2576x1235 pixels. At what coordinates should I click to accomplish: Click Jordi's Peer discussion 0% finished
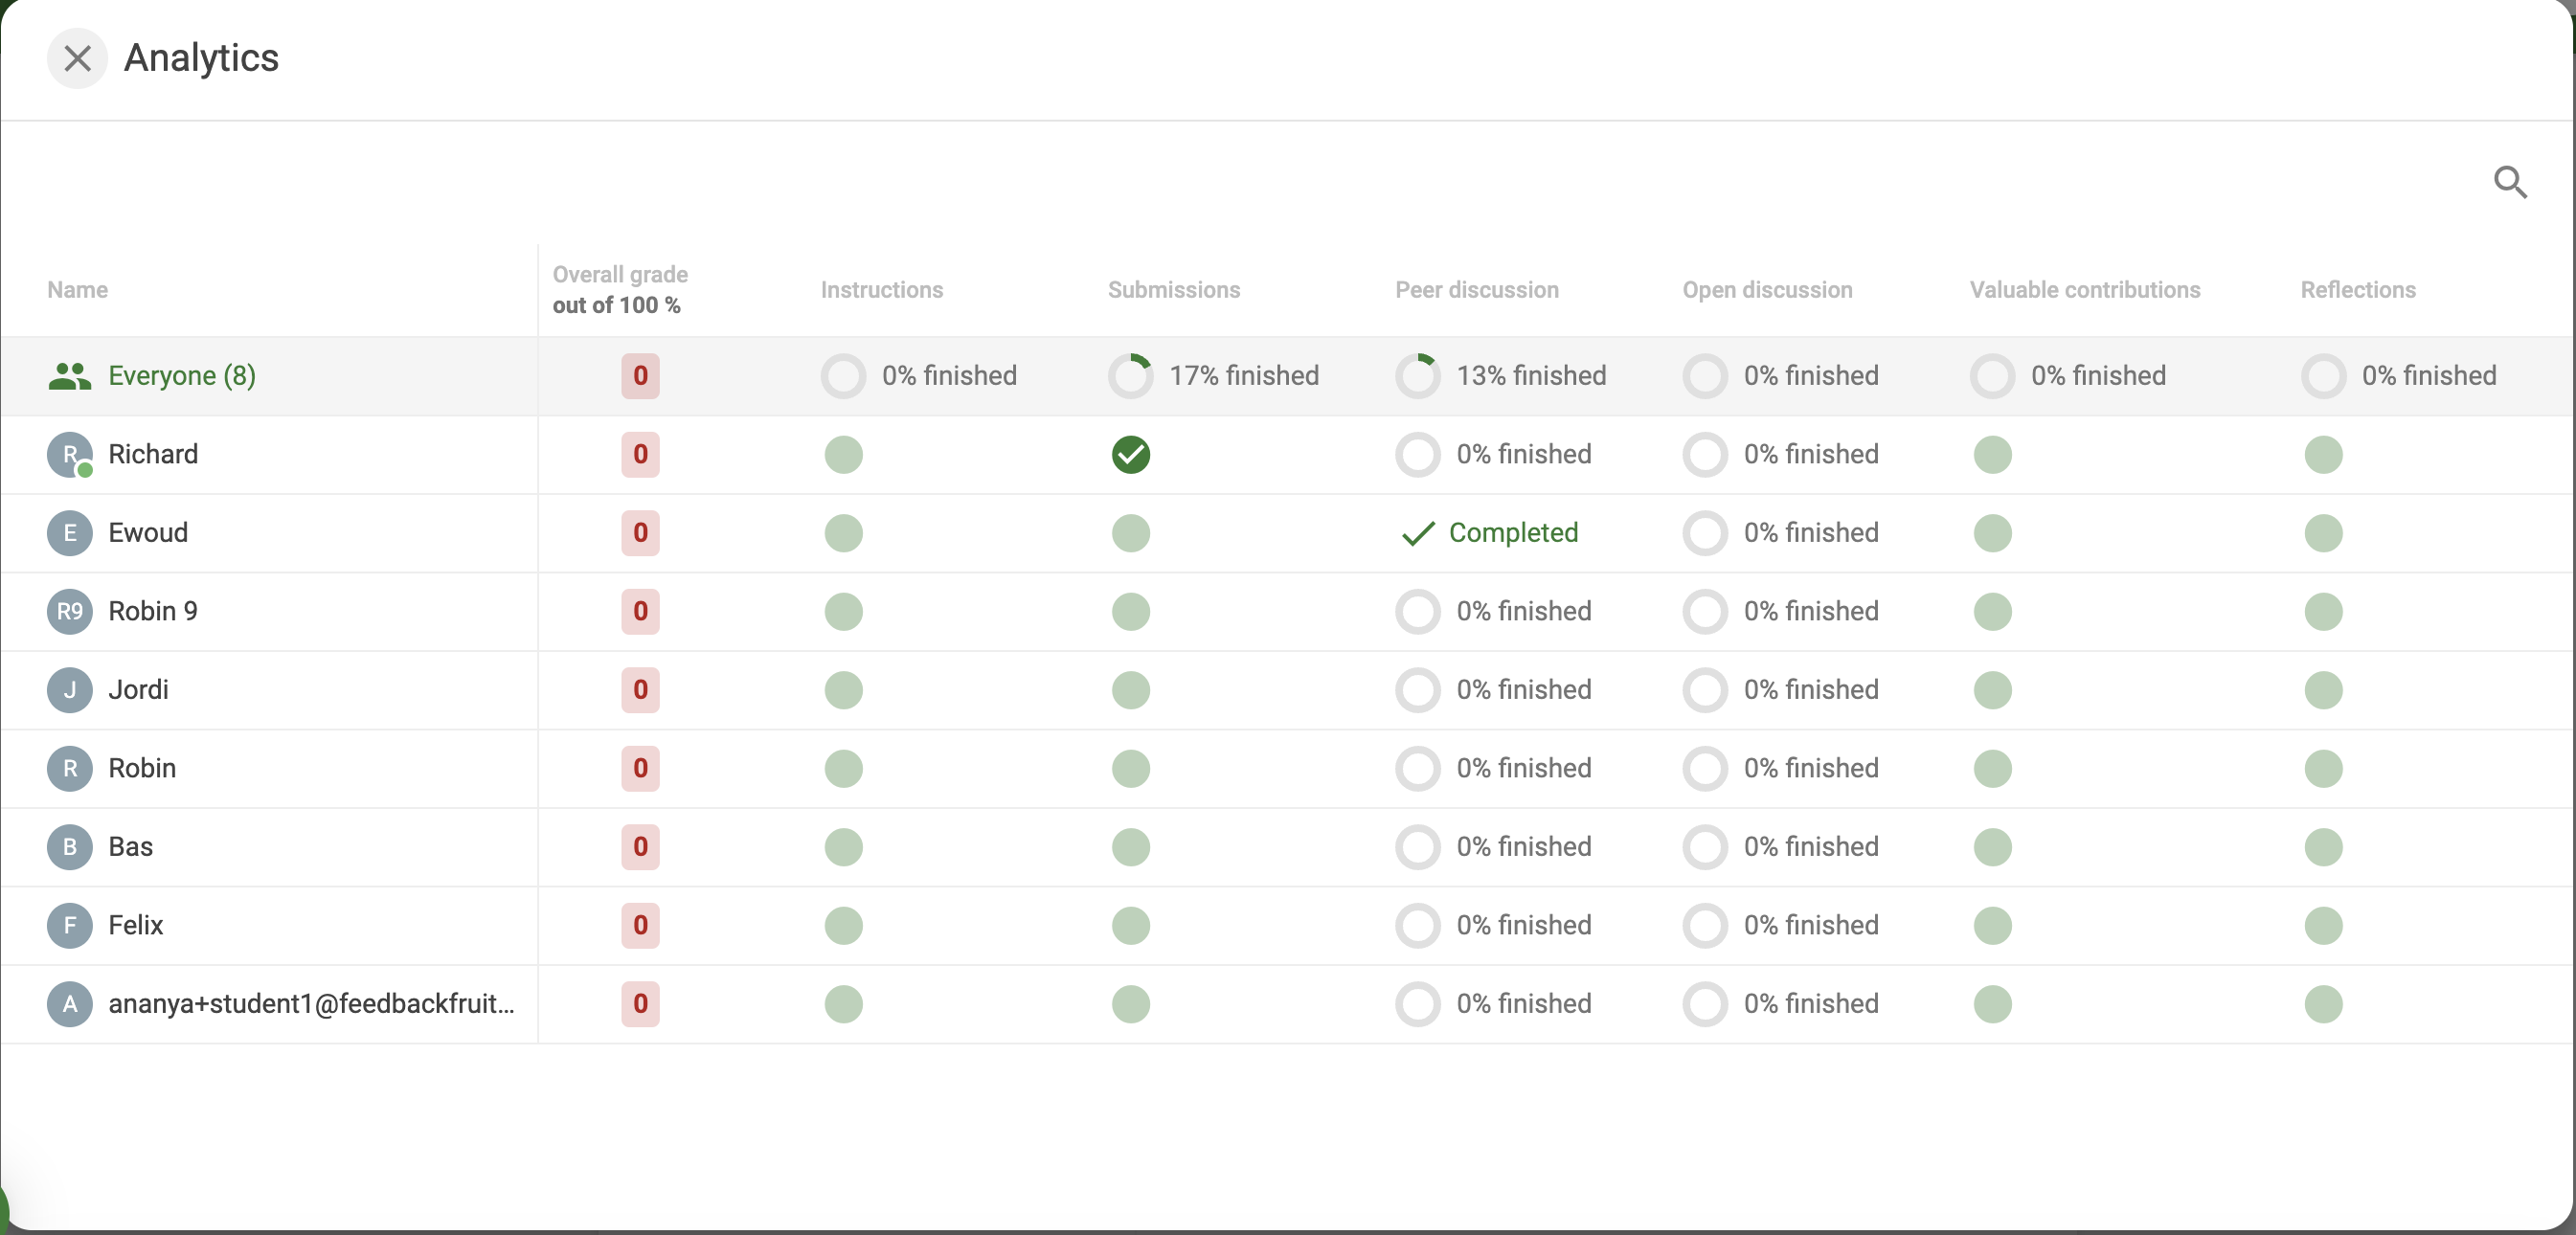1494,690
